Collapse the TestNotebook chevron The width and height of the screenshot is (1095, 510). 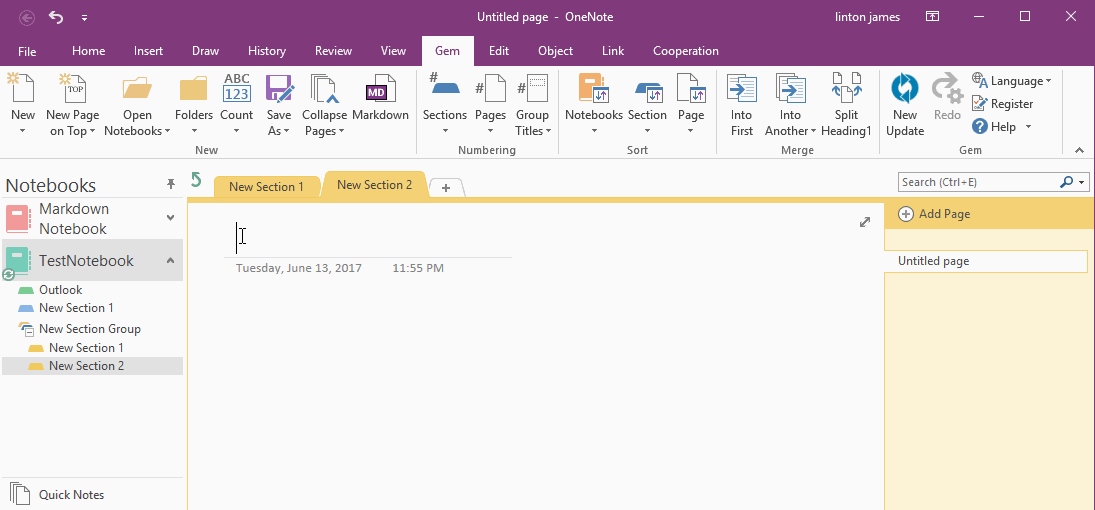170,260
